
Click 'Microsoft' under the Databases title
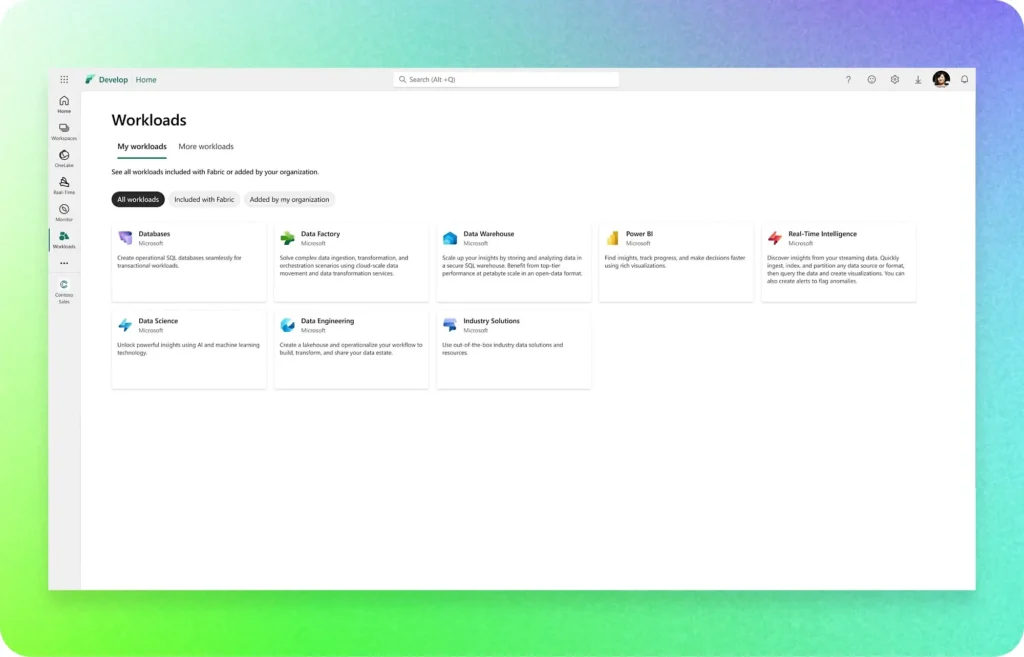point(151,244)
